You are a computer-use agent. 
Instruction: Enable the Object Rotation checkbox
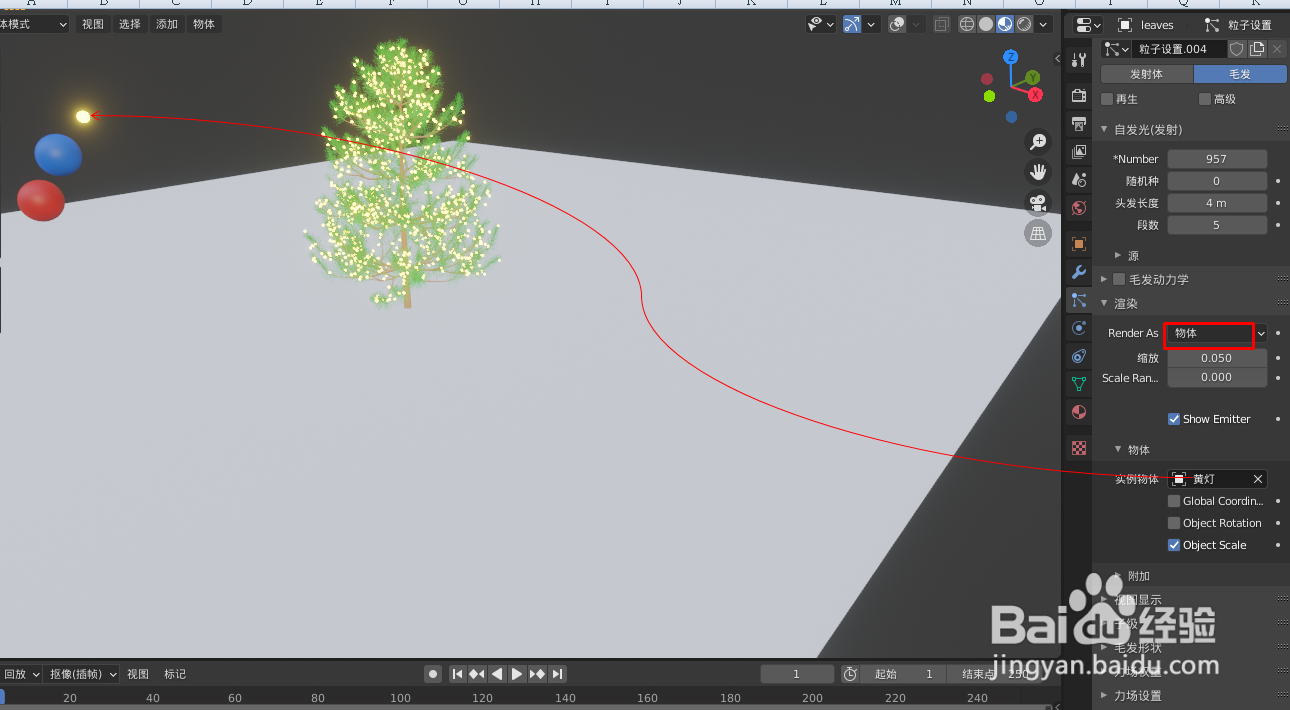[x=1174, y=523]
